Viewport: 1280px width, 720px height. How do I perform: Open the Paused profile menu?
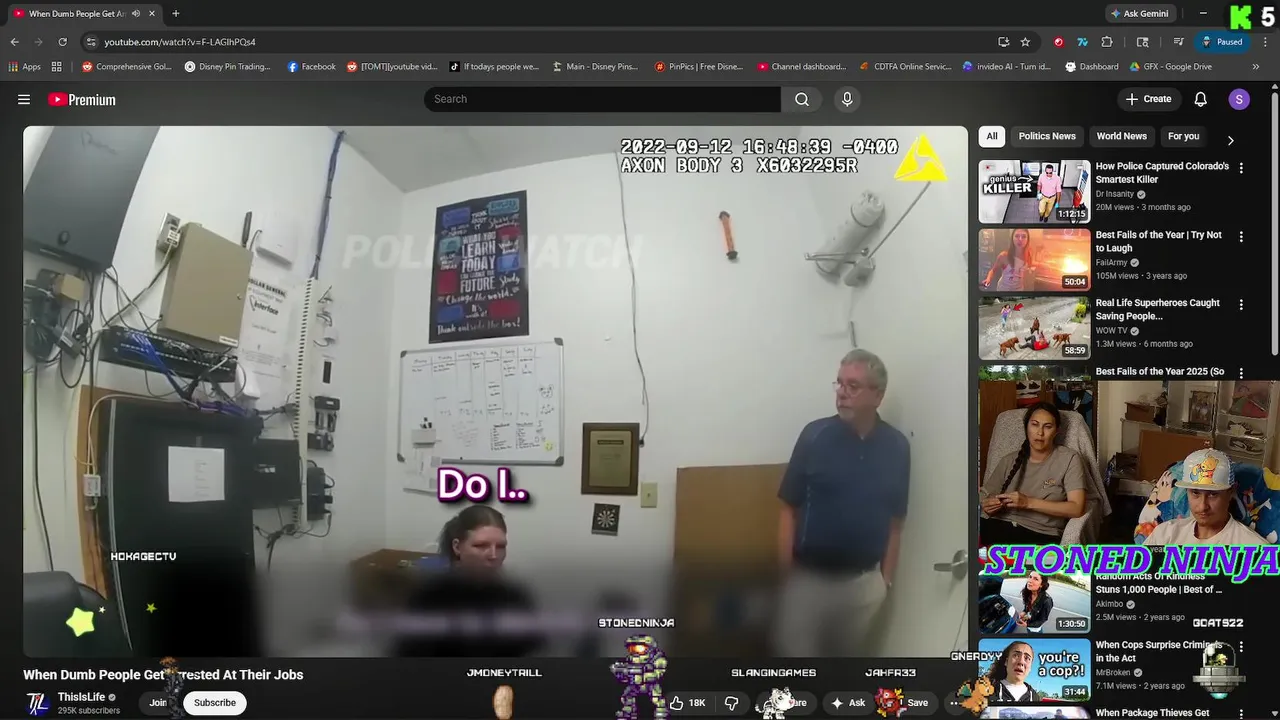pyautogui.click(x=1222, y=42)
